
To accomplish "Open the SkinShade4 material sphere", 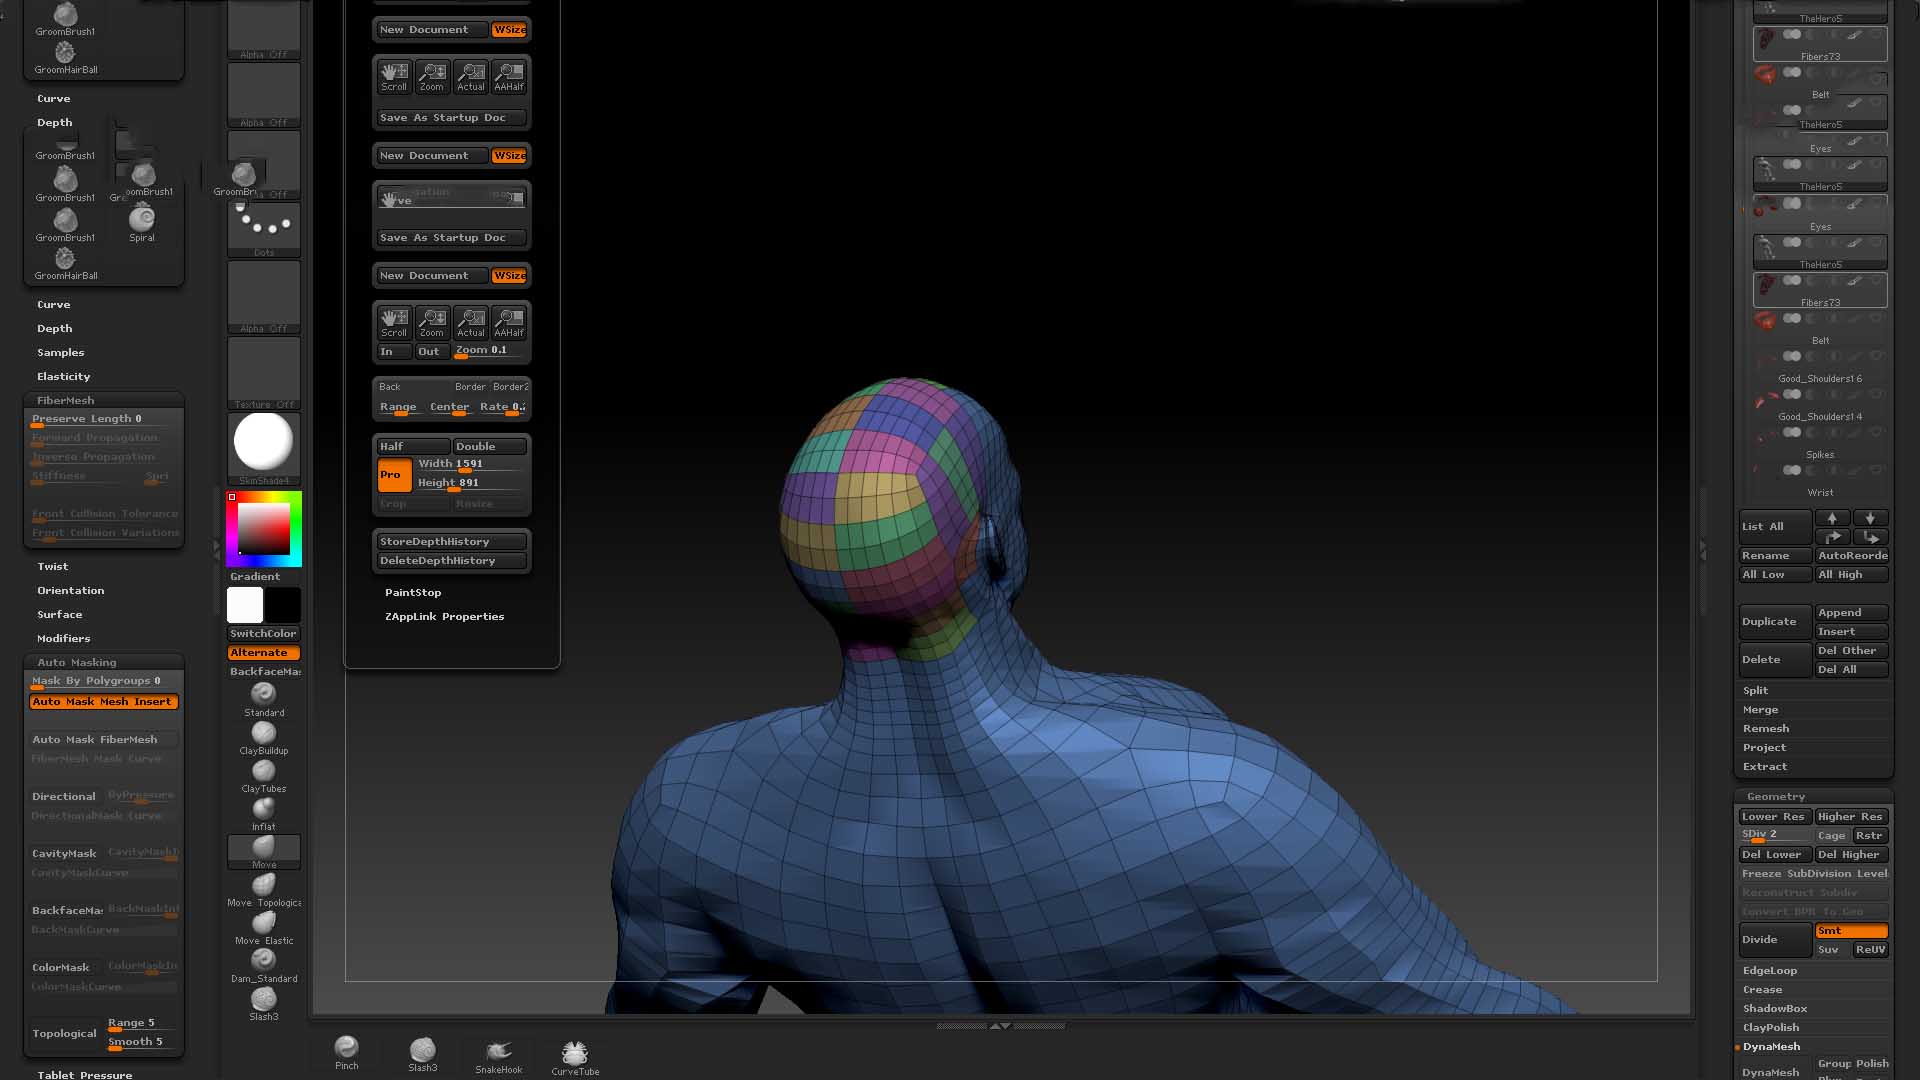I will 264,447.
